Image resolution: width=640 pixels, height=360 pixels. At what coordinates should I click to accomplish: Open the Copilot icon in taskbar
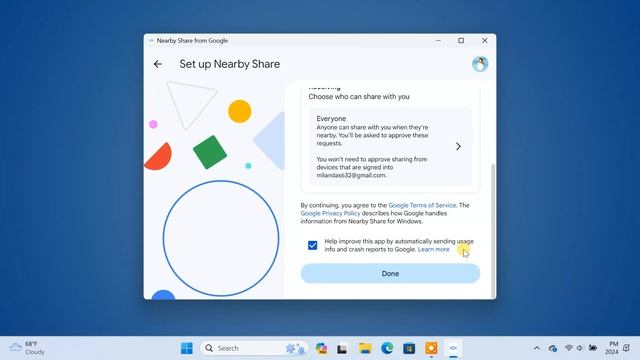[x=321, y=348]
